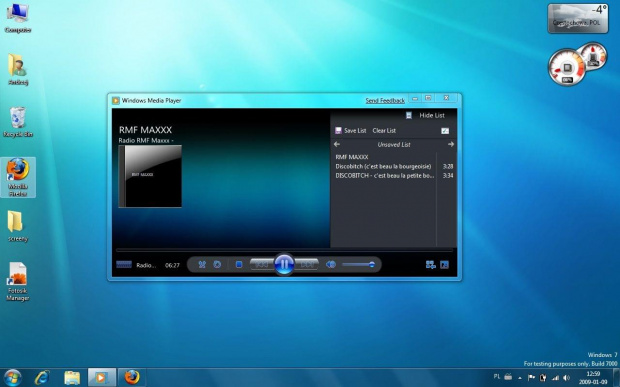The width and height of the screenshot is (620, 387).
Task: Open list options dropdown icon
Action: pos(445,131)
